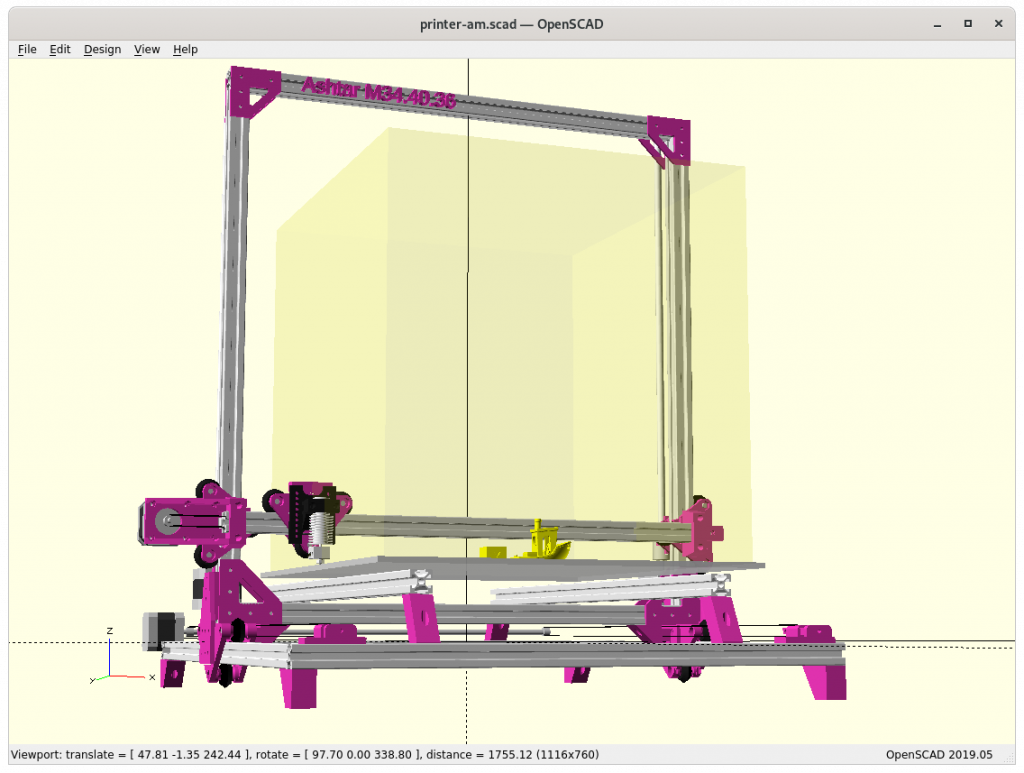Screen dimensions: 1024x773
Task: Click the small yellow calibration cube
Action: point(493,552)
